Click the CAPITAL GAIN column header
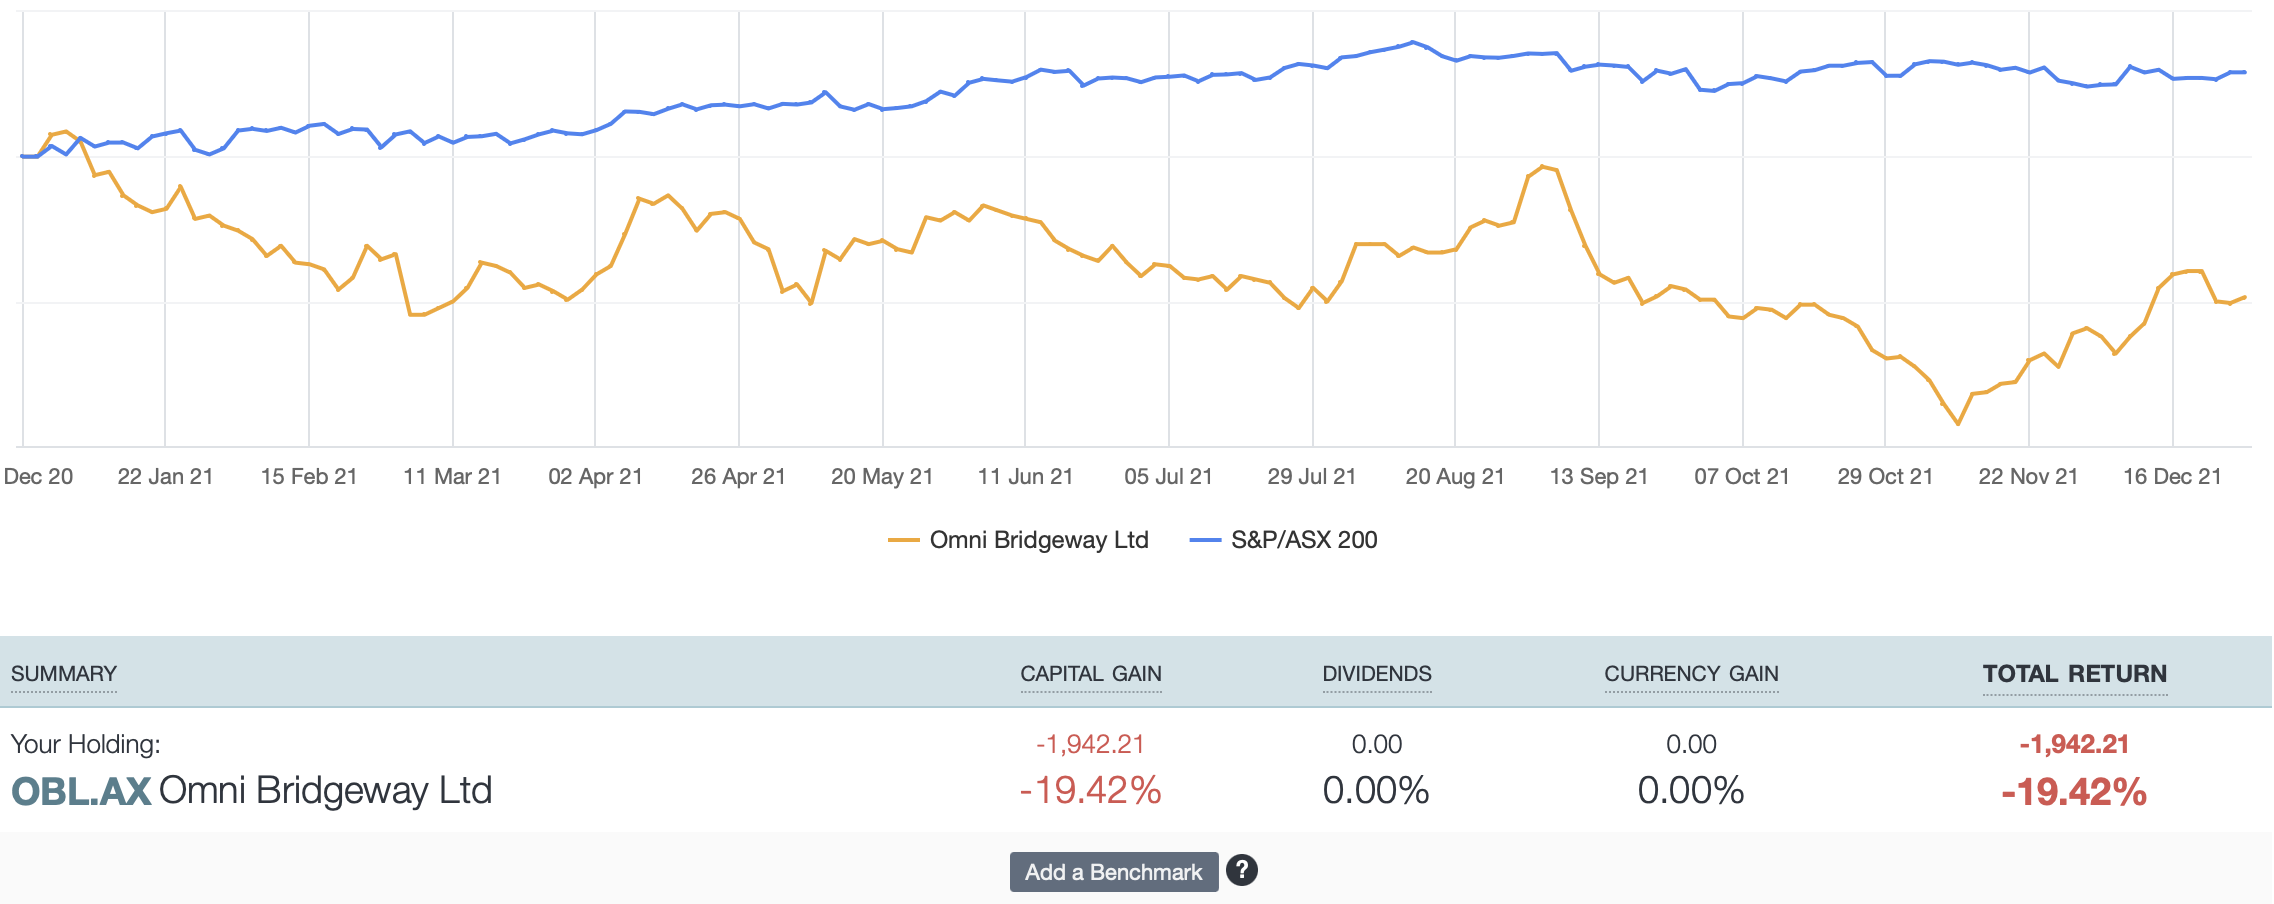Image resolution: width=2274 pixels, height=904 pixels. tap(1090, 674)
